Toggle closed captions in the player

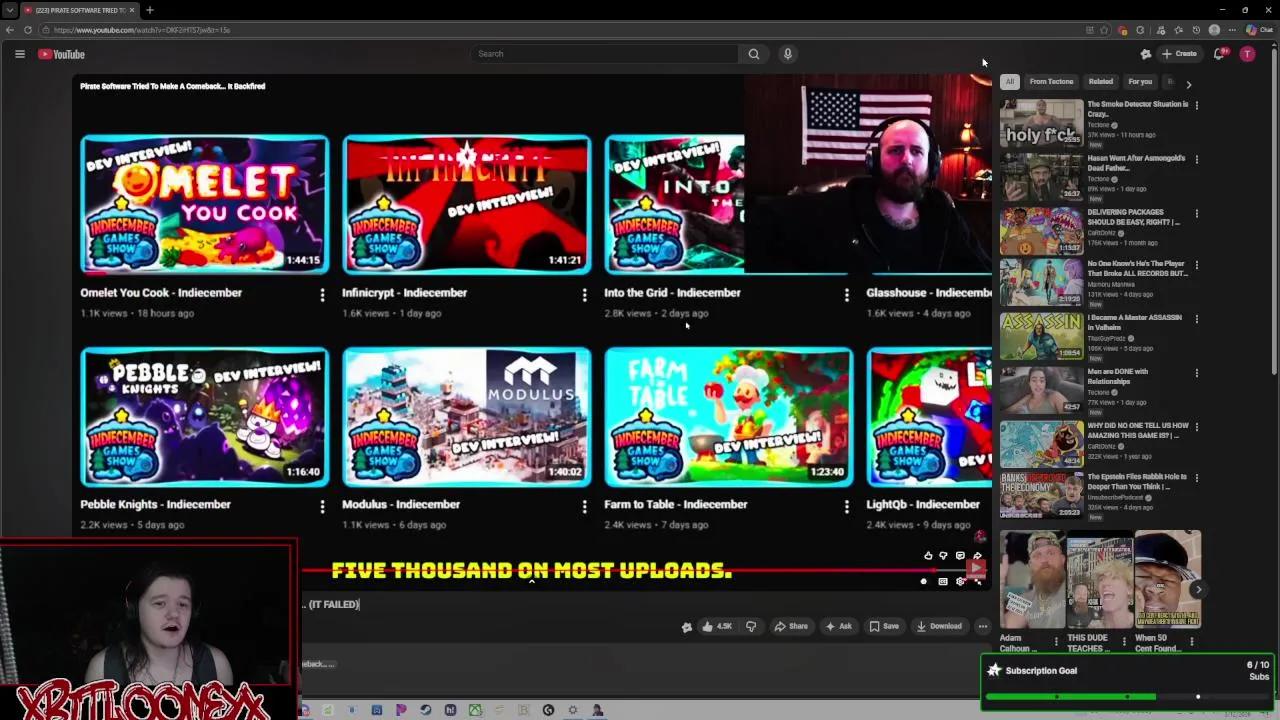click(x=943, y=581)
